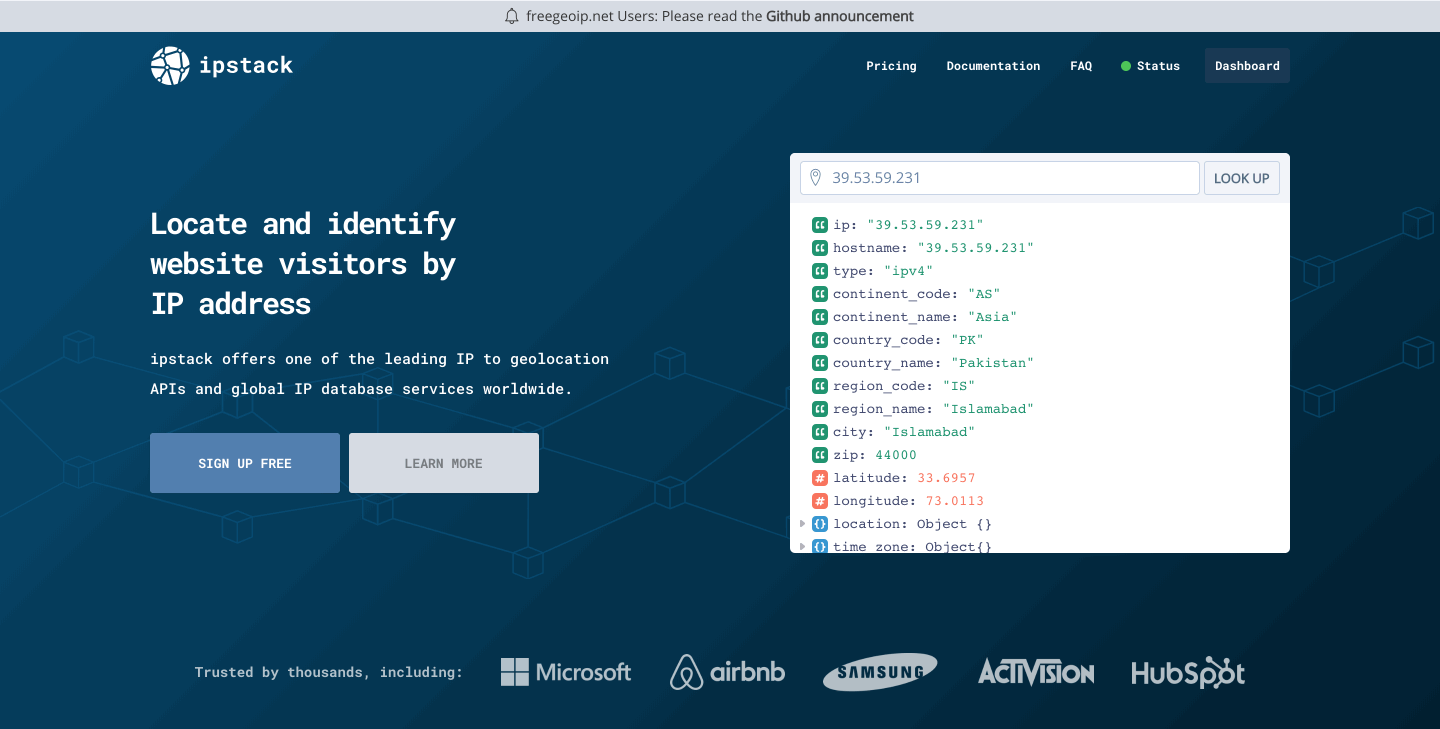
Task: Click the region_name value "Islamabad"
Action: coord(987,409)
